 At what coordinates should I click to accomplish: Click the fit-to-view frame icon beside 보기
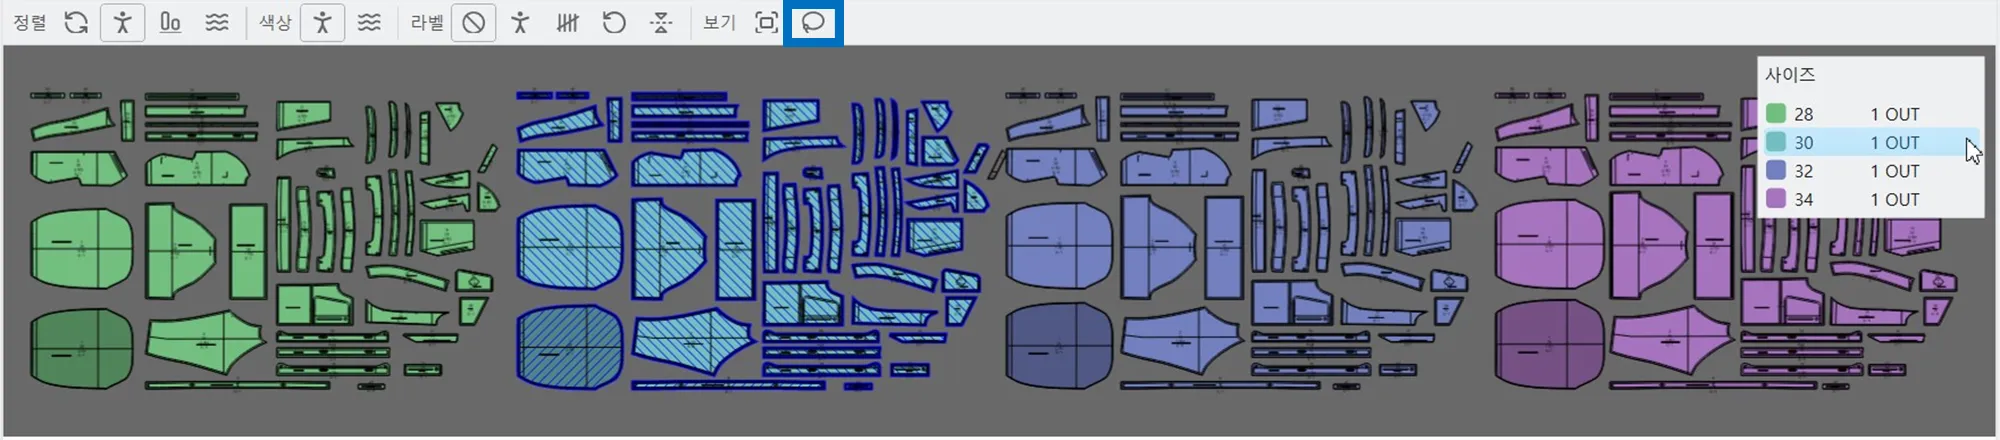(766, 22)
